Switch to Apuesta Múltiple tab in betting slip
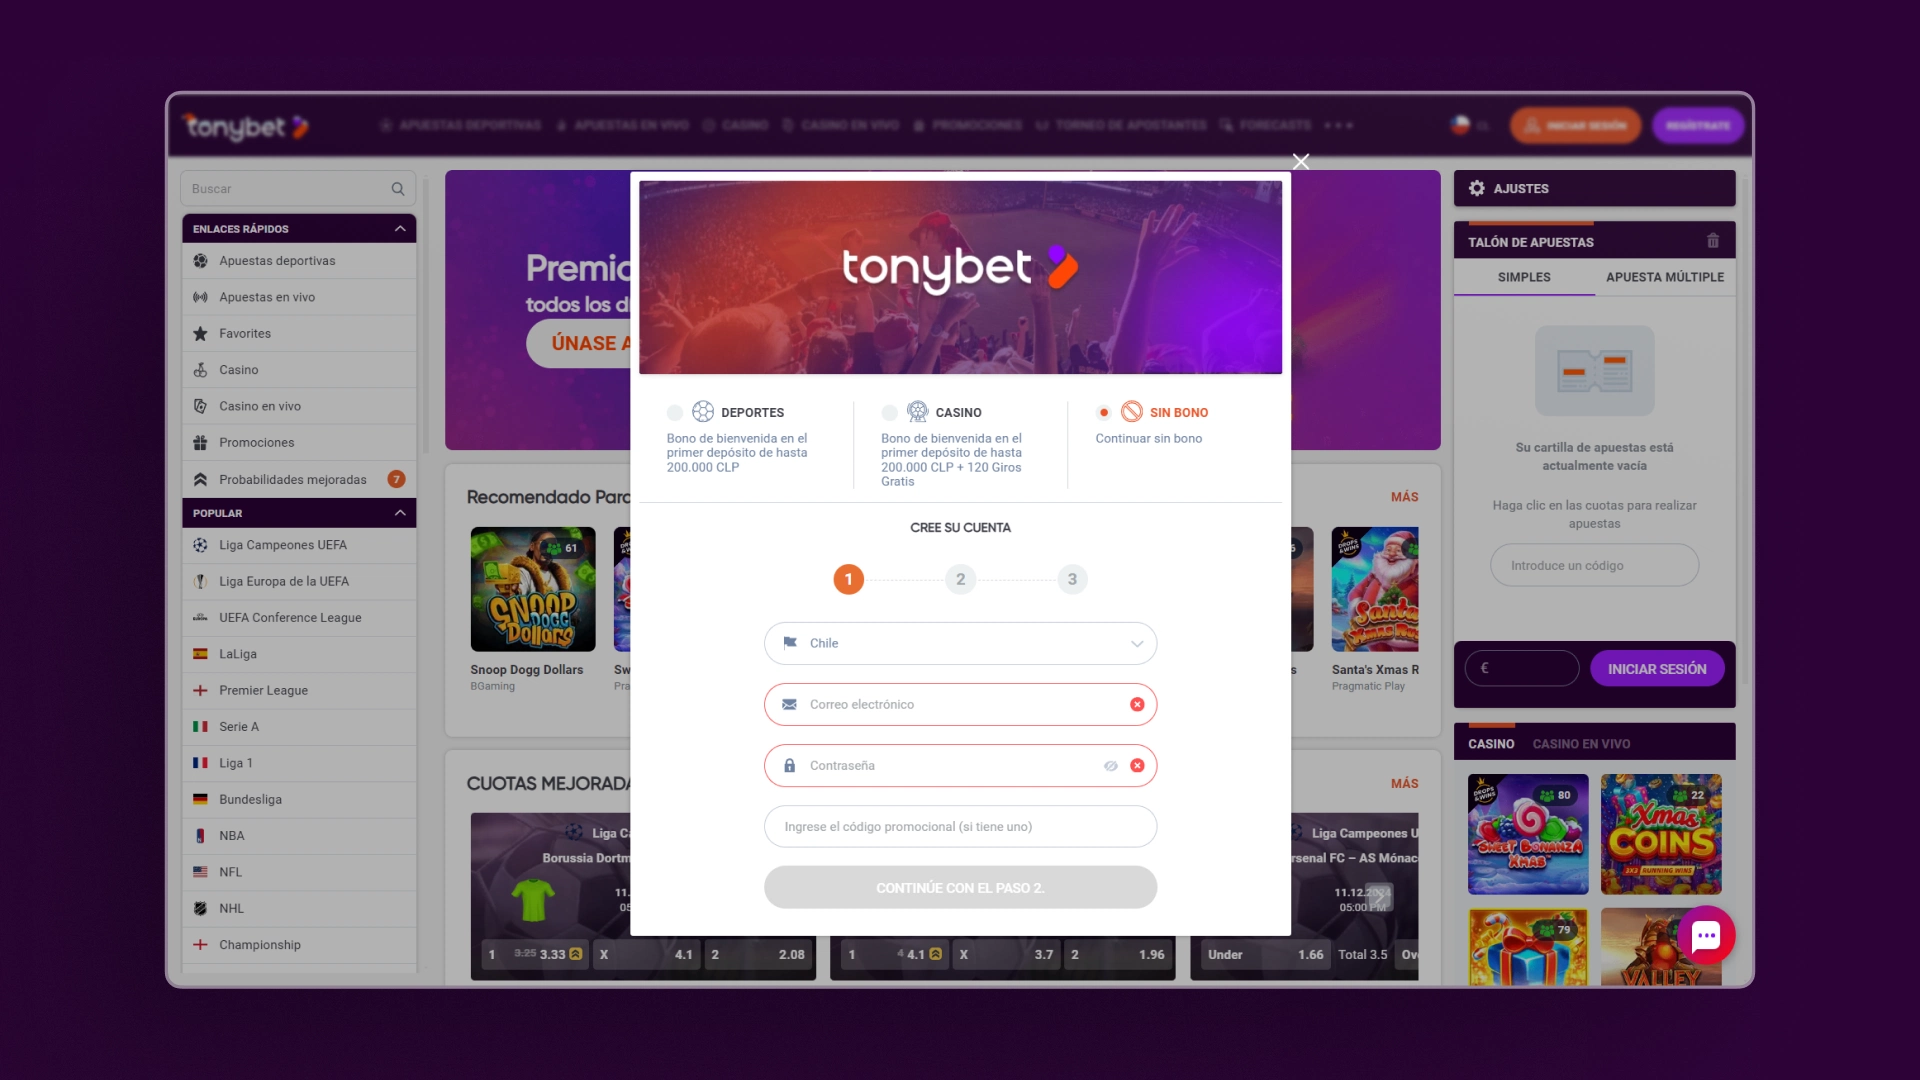 coord(1664,277)
